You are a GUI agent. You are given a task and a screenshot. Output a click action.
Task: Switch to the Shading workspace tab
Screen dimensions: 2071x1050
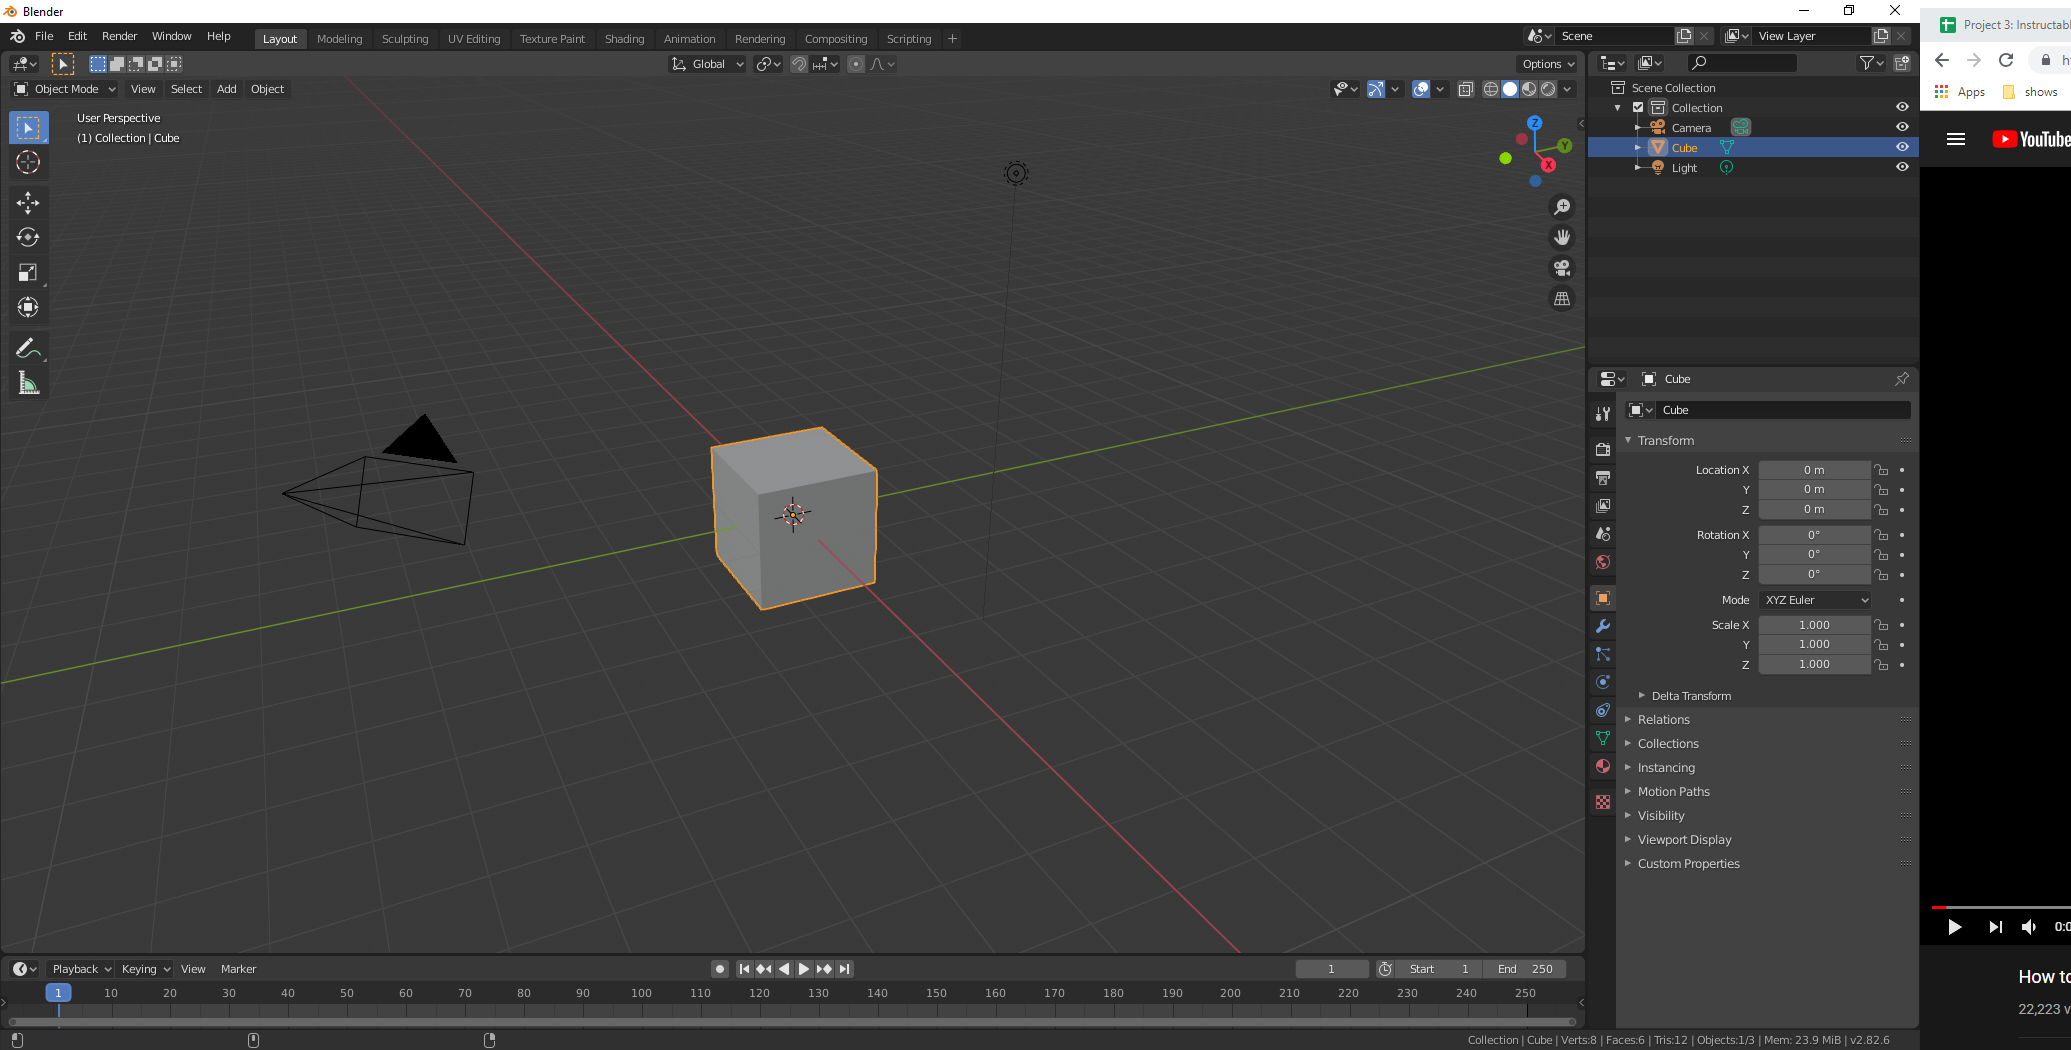624,38
